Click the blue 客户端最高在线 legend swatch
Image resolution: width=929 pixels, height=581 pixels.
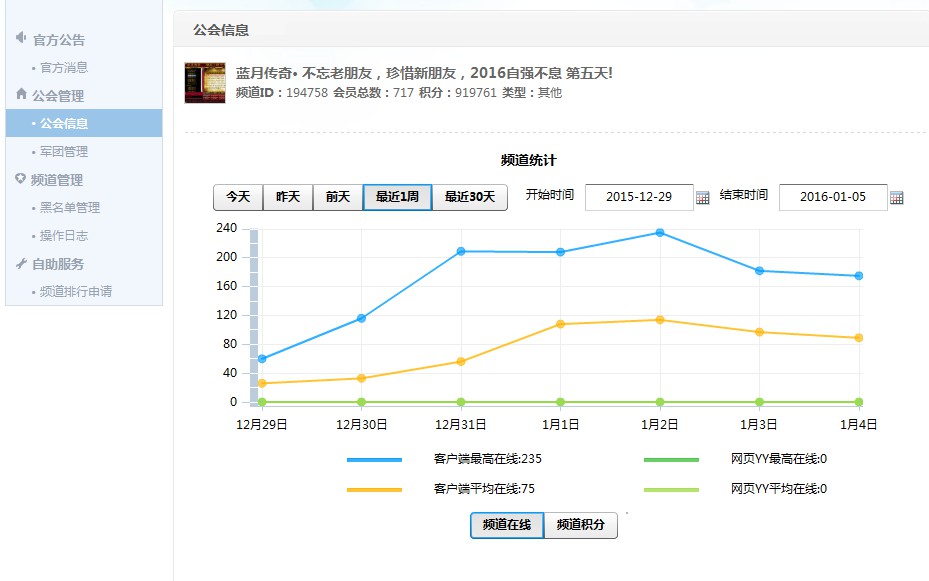click(x=374, y=460)
